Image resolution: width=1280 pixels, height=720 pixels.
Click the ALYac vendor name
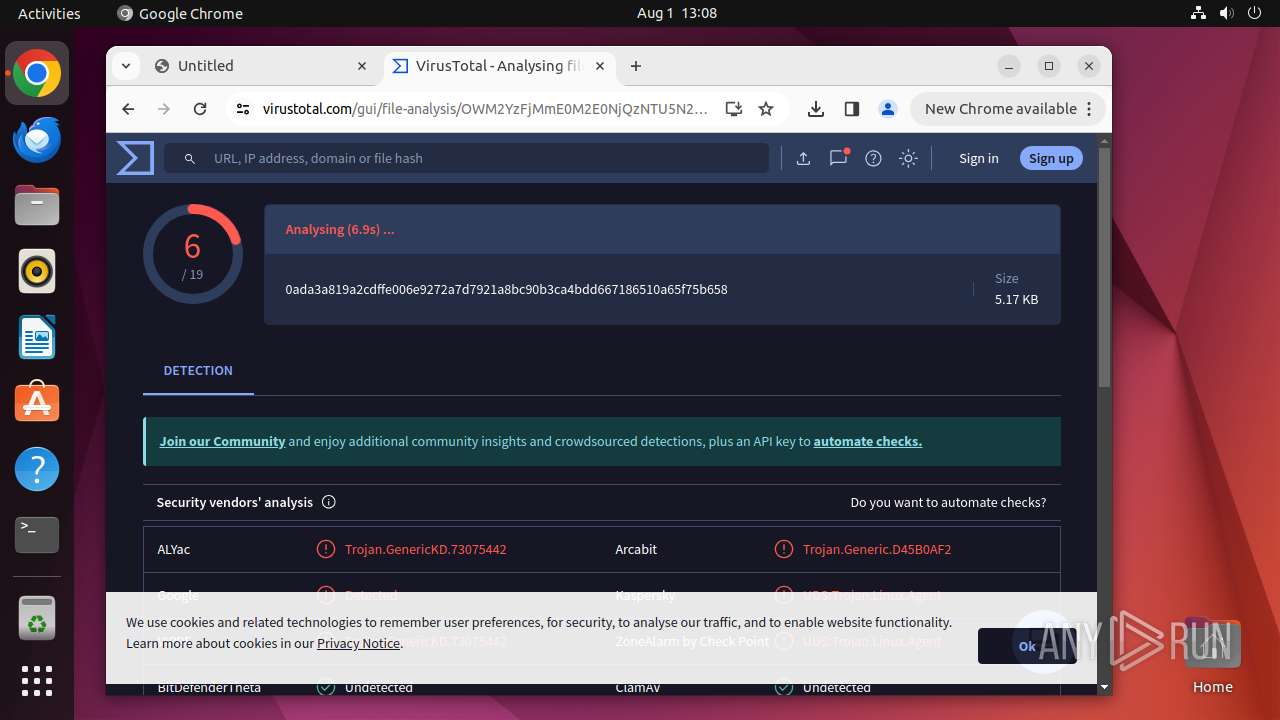pyautogui.click(x=174, y=549)
